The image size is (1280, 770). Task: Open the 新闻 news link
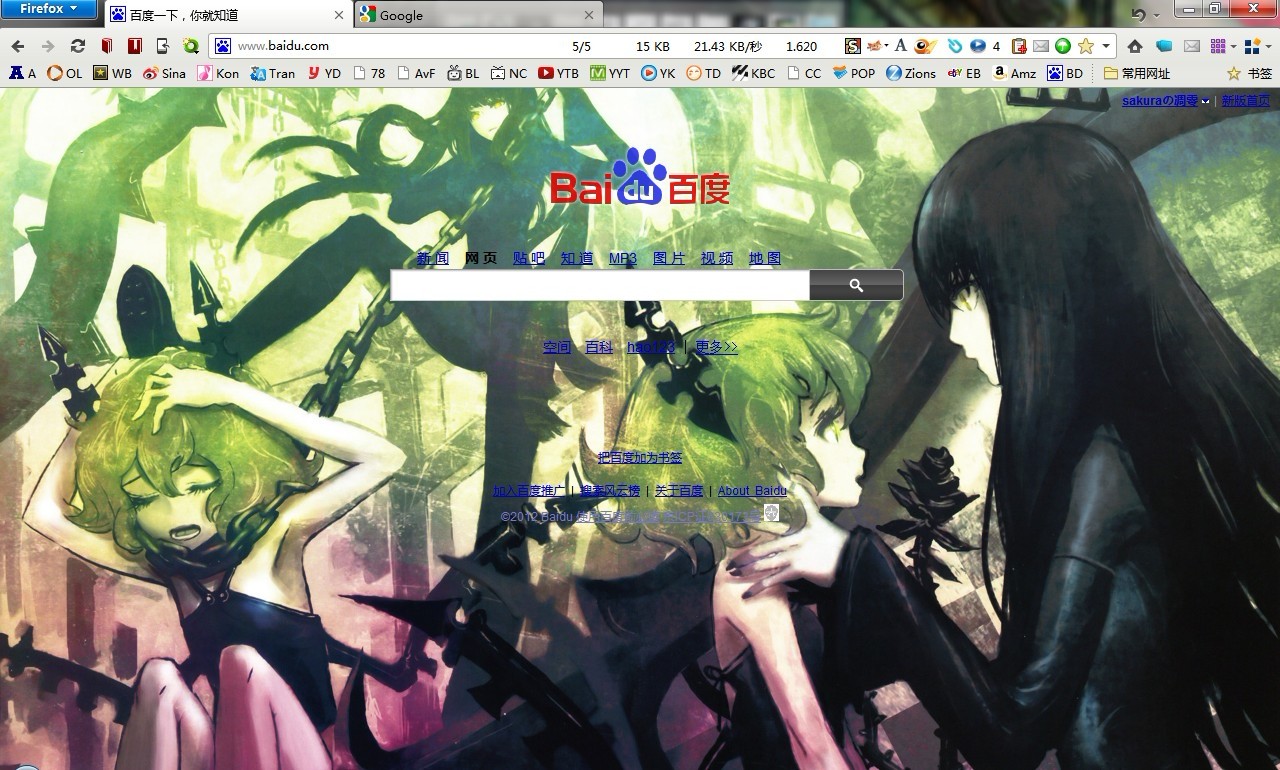pos(433,258)
